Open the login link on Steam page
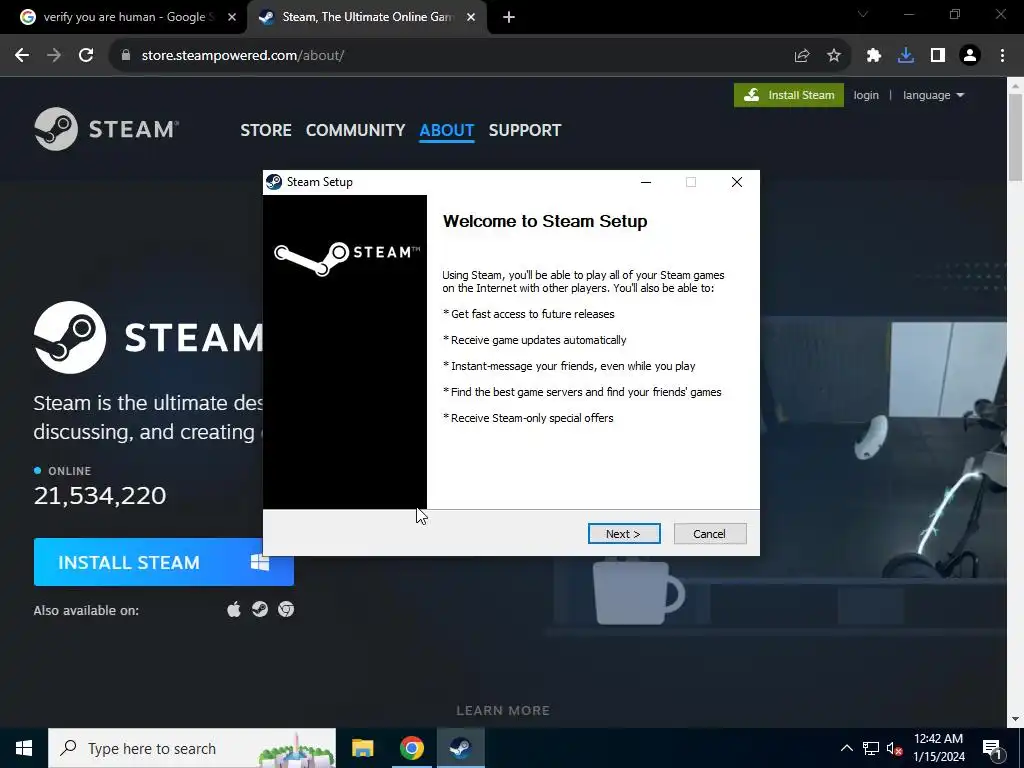 click(x=866, y=95)
